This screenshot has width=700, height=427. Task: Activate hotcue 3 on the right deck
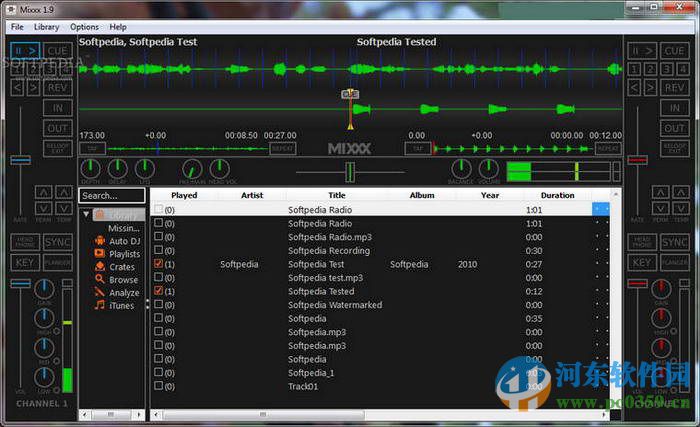[667, 69]
